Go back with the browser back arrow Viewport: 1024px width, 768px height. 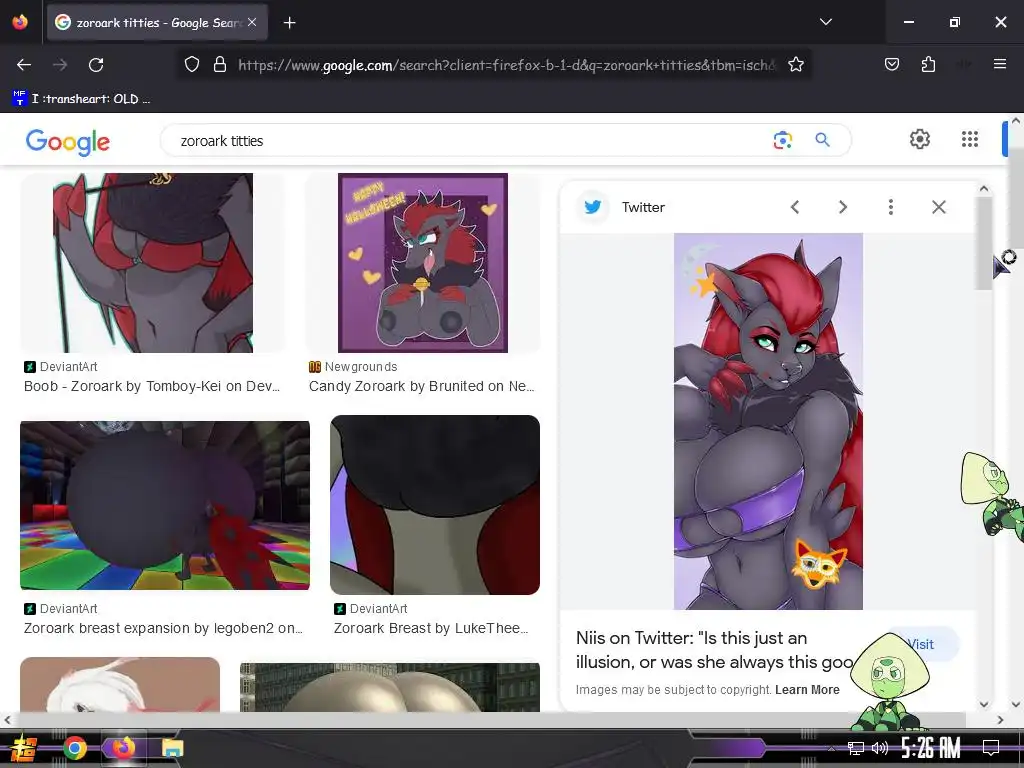(24, 65)
